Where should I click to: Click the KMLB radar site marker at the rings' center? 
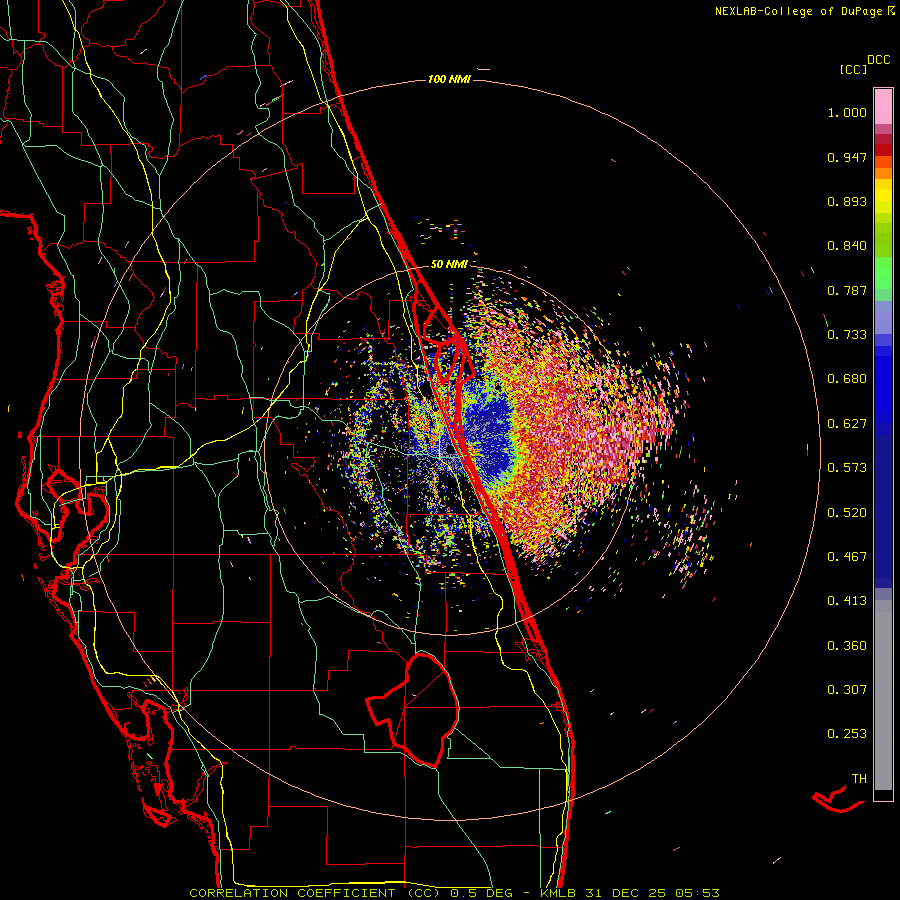coord(449,451)
